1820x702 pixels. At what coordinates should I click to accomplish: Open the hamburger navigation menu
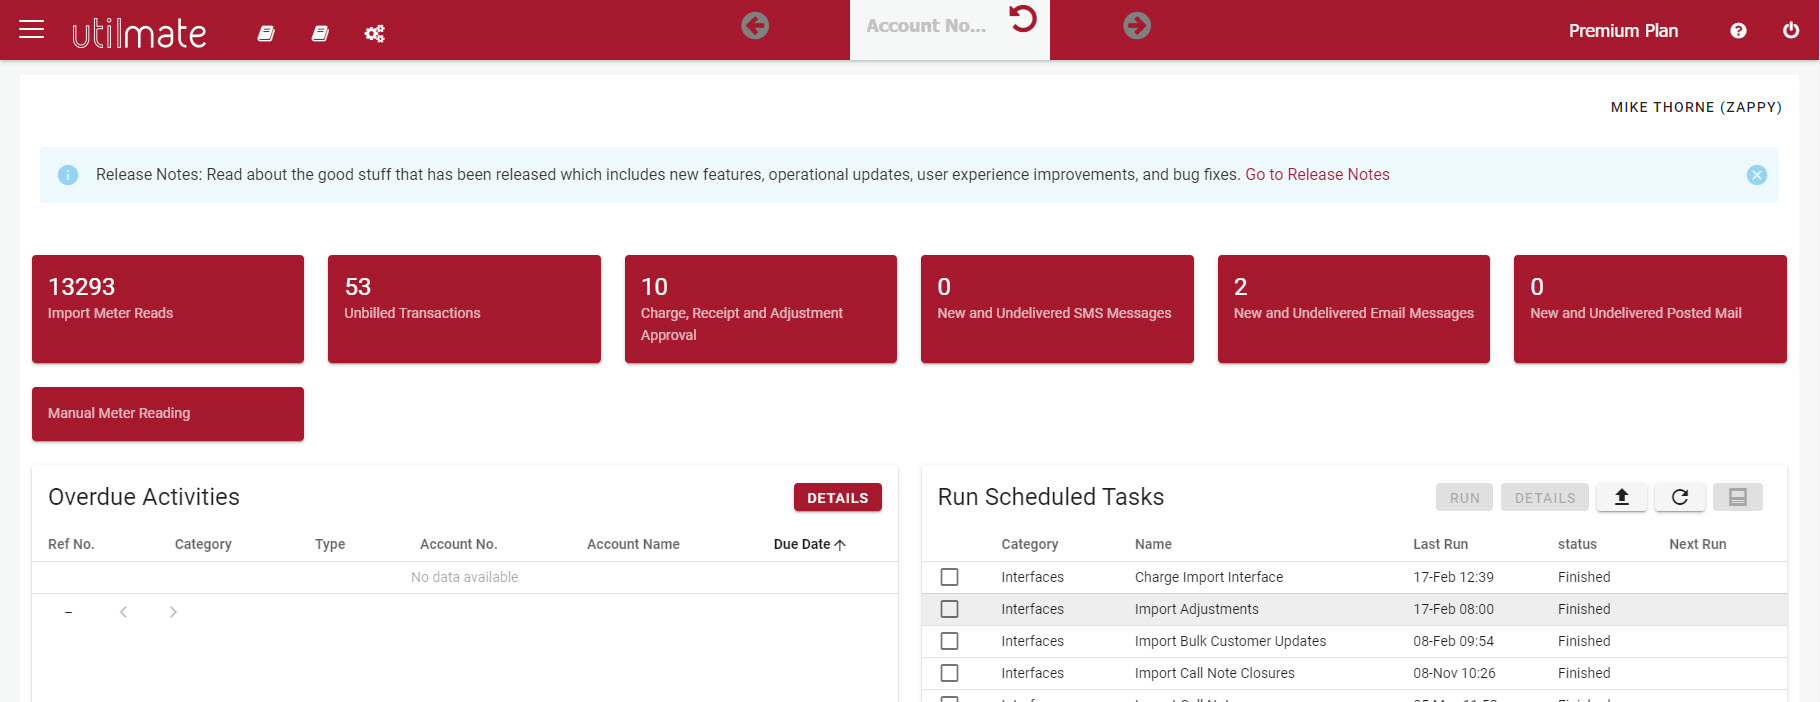[32, 30]
